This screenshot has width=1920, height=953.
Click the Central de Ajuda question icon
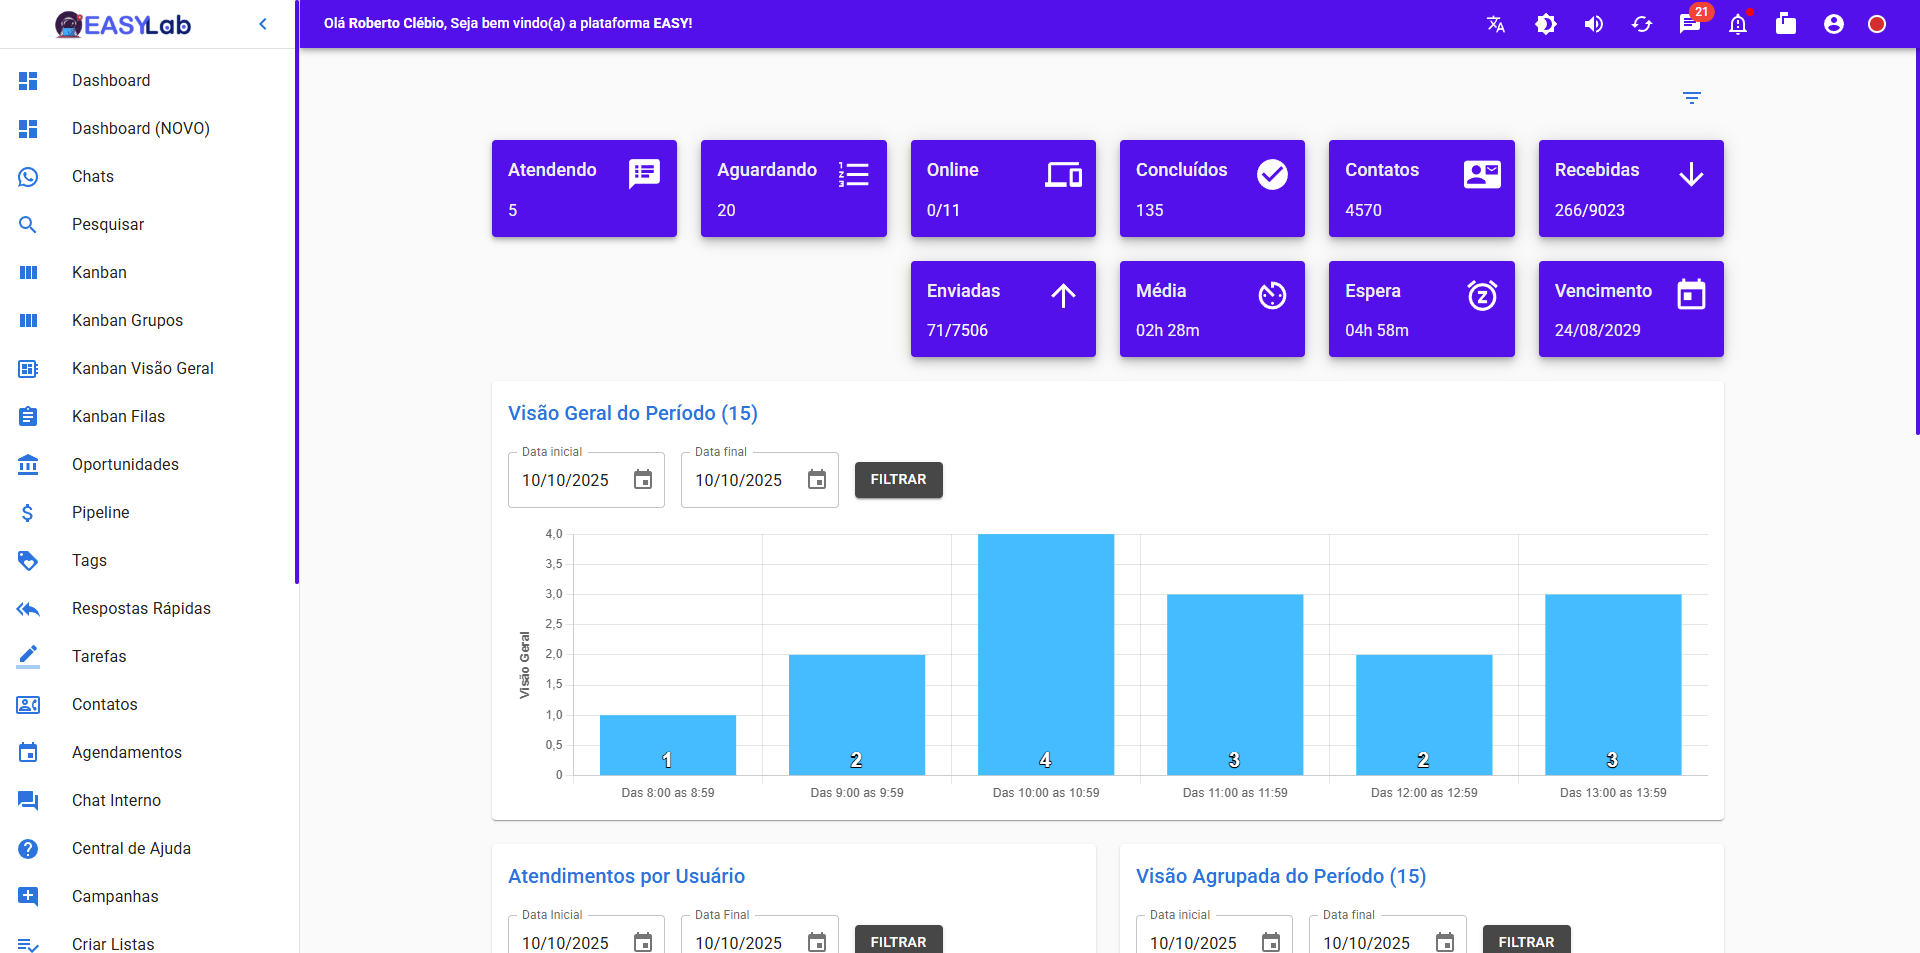pyautogui.click(x=28, y=848)
